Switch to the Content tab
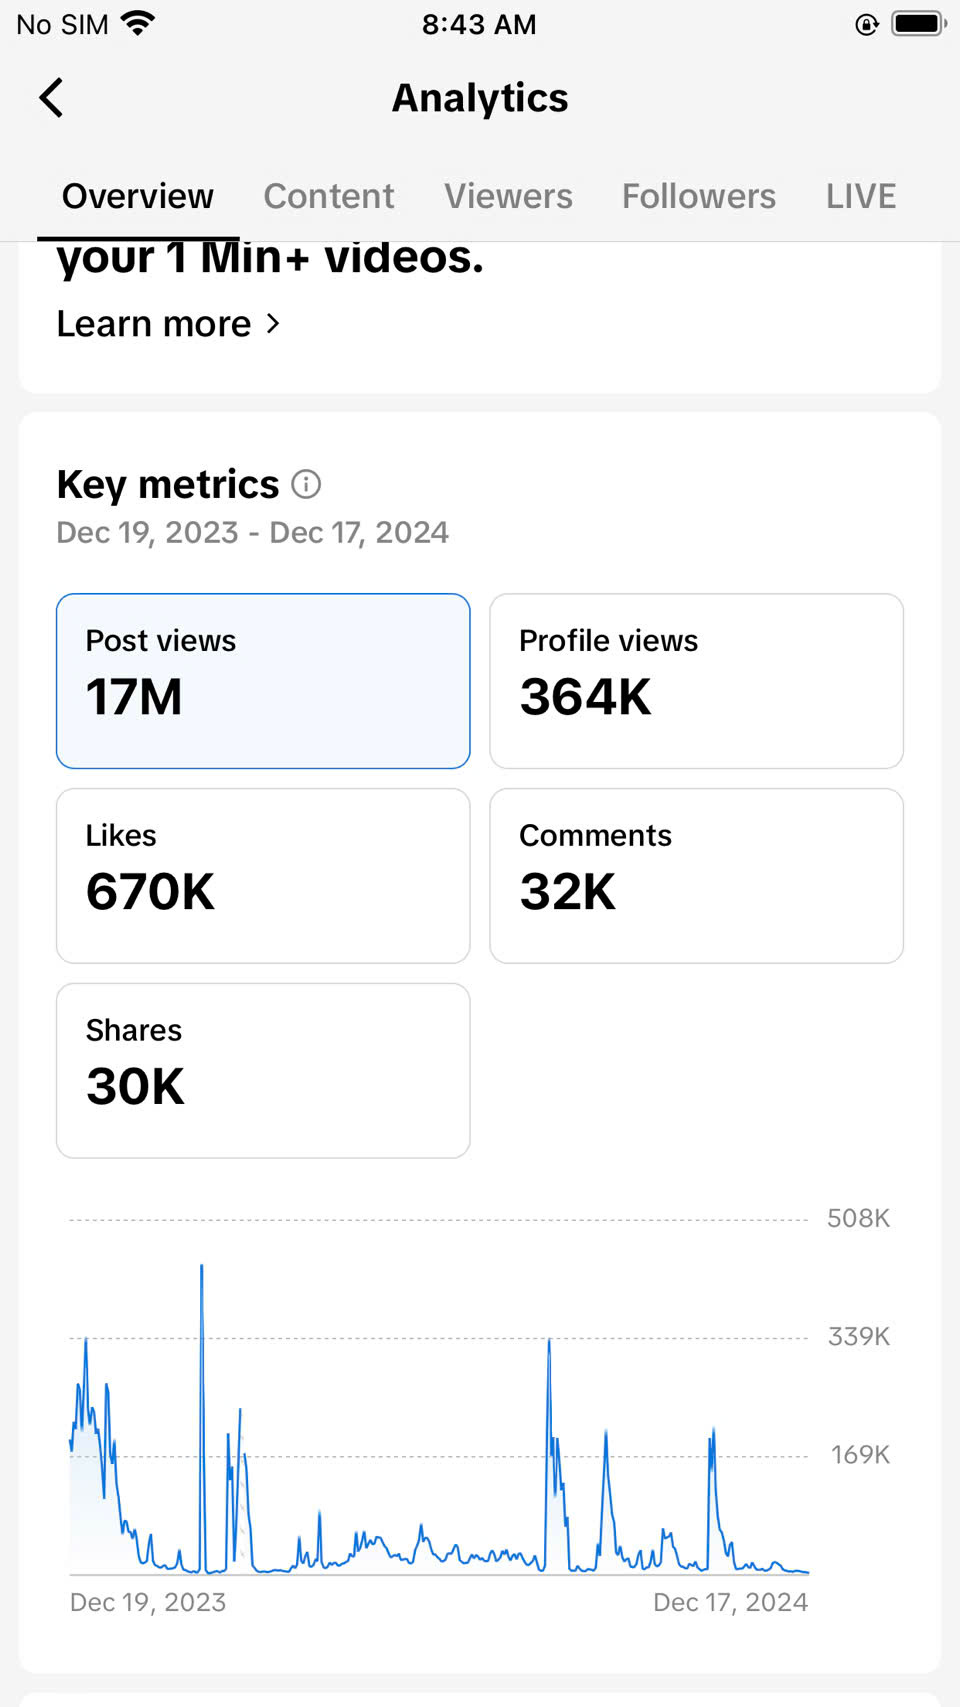Image resolution: width=960 pixels, height=1707 pixels. [x=329, y=196]
